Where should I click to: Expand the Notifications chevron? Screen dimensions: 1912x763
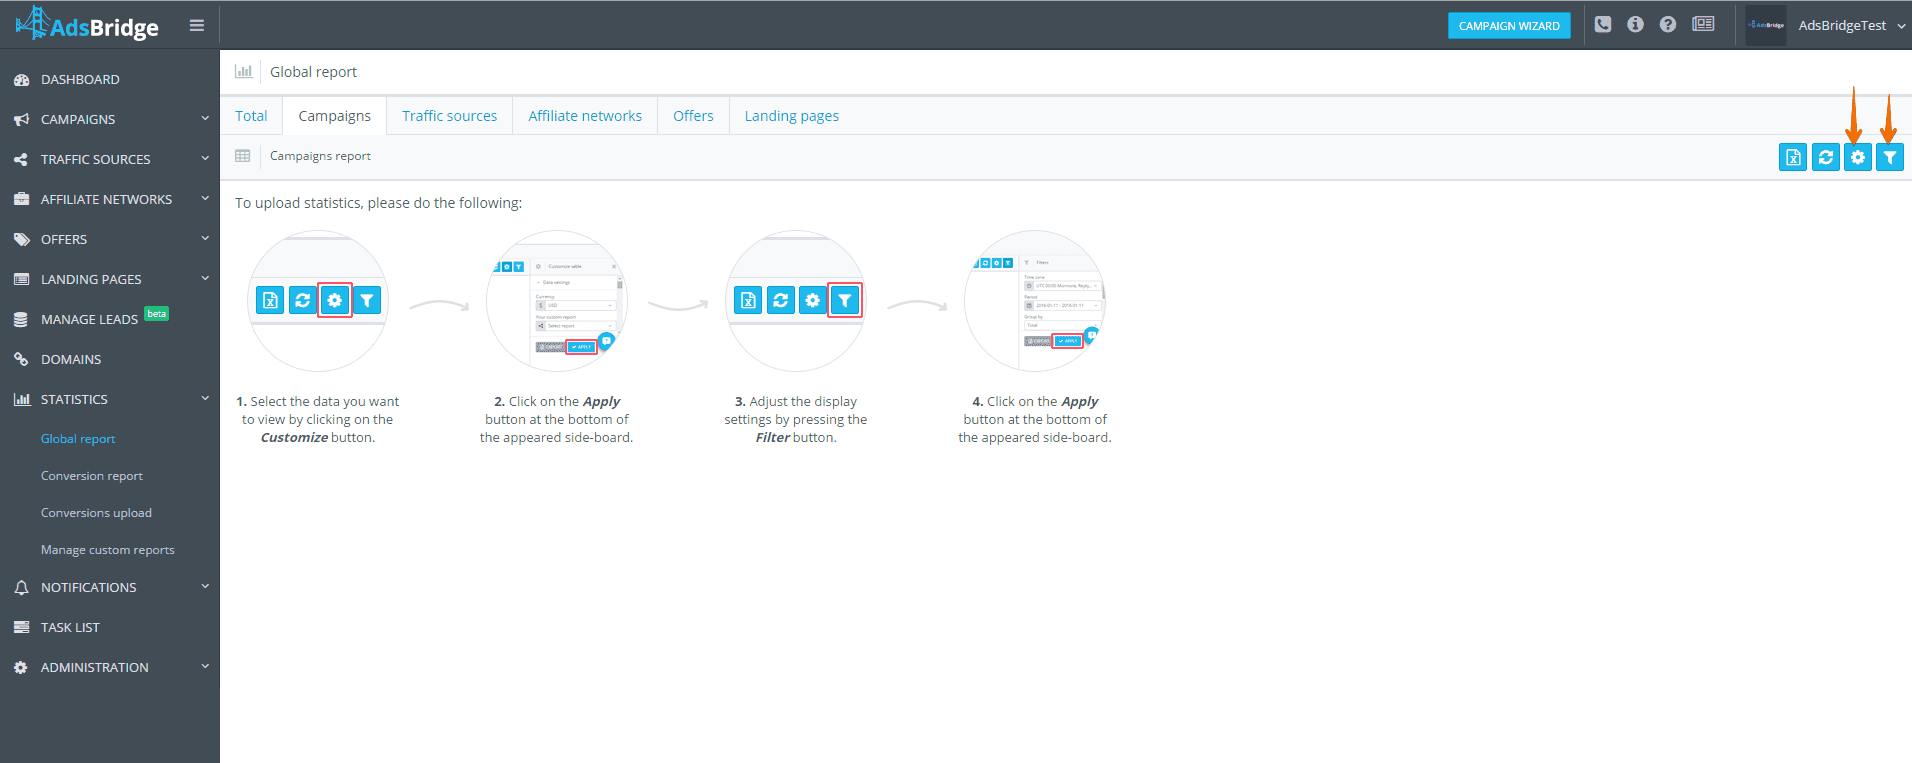click(x=205, y=587)
